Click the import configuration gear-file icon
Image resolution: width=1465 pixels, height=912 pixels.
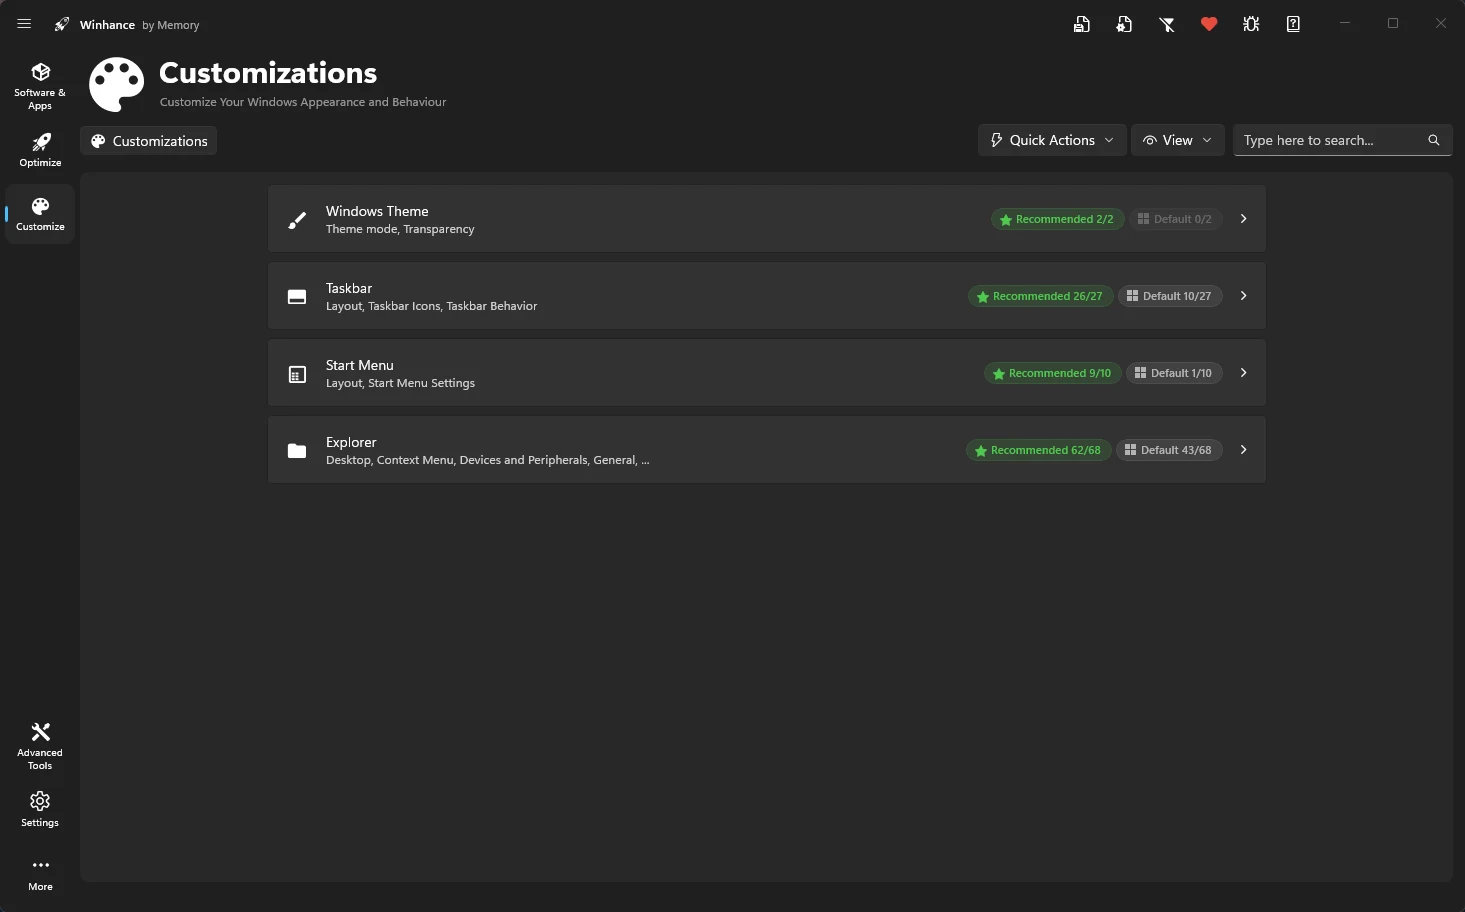point(1124,24)
